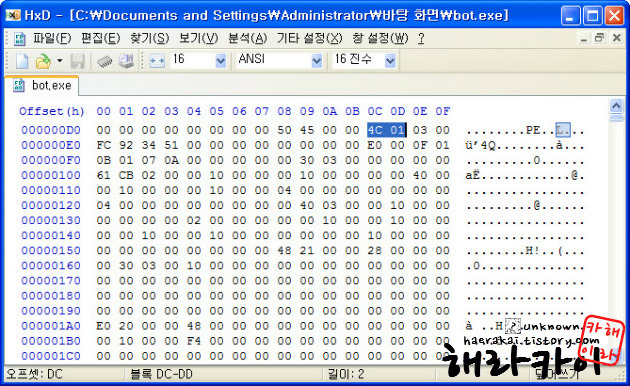Click byte 28 in row 00000150

click(x=375, y=251)
